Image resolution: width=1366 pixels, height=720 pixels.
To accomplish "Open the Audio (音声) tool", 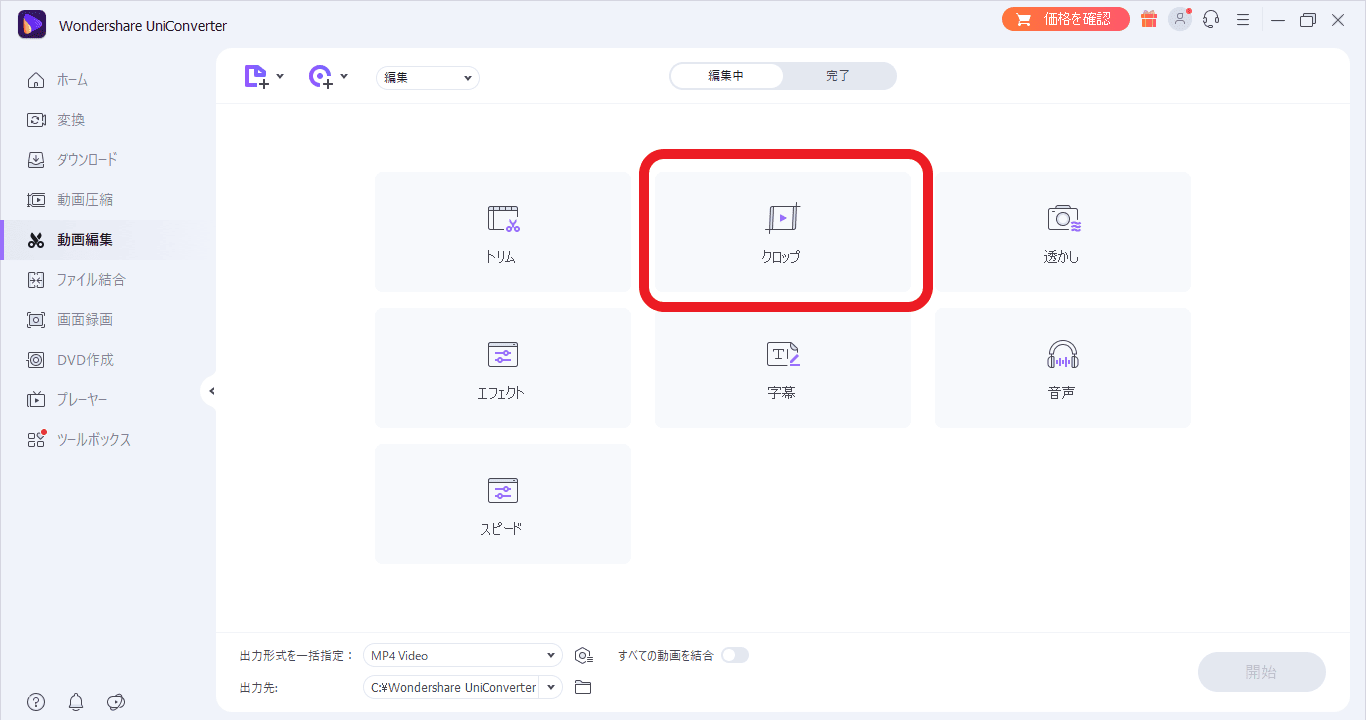I will coord(1062,368).
